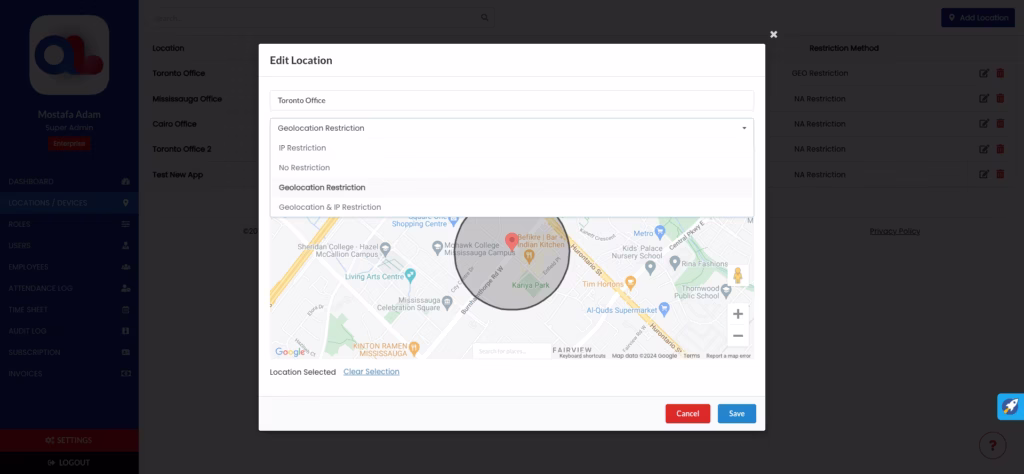This screenshot has width=1024, height=474.
Task: Click the Save button
Action: (737, 413)
